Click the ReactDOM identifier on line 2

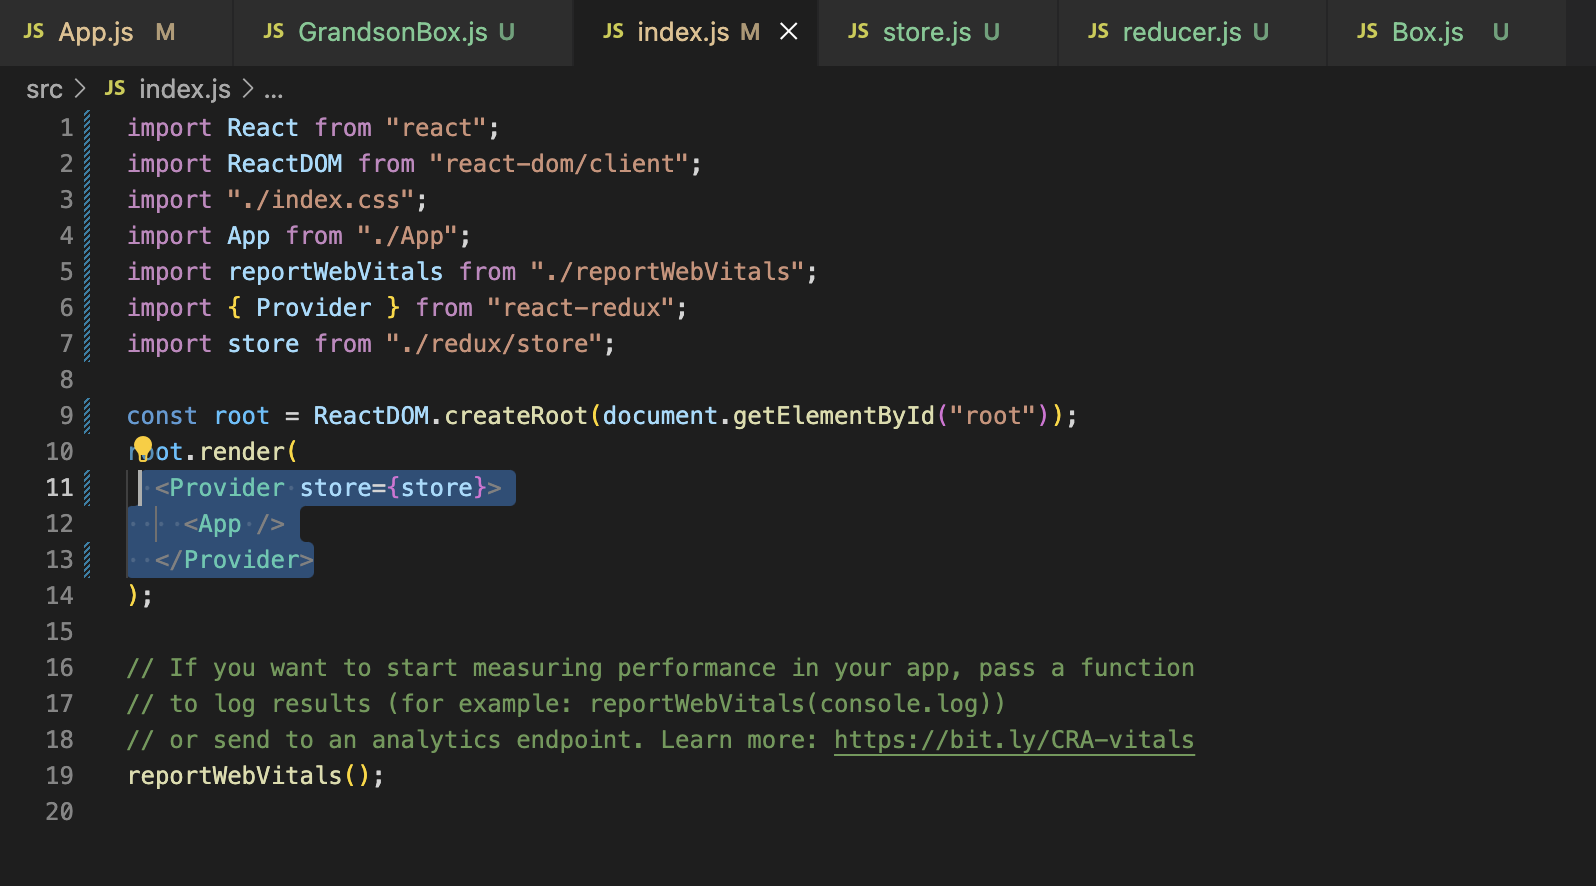285,164
